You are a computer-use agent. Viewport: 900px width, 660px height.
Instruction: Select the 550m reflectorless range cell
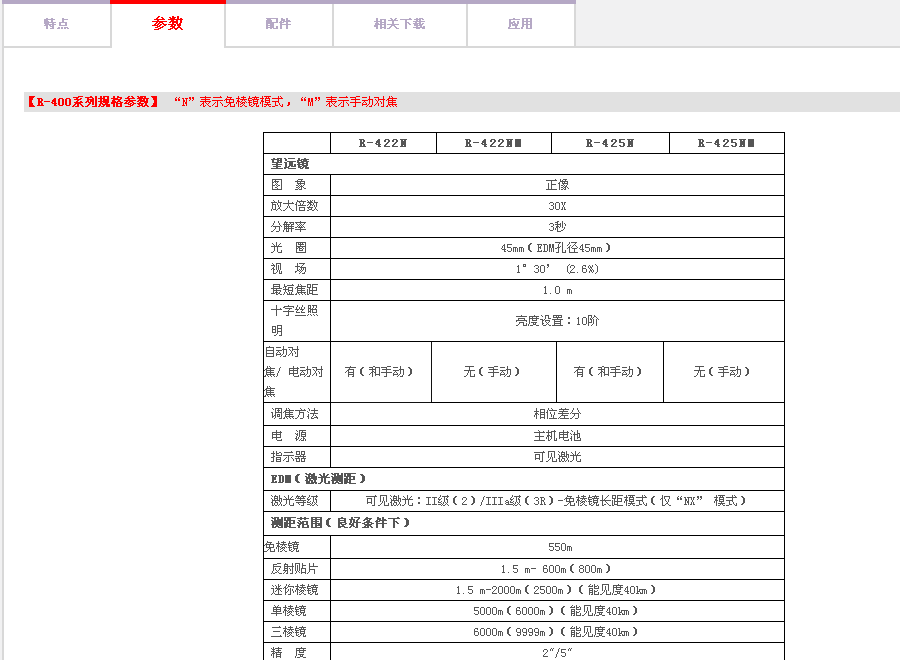(559, 547)
